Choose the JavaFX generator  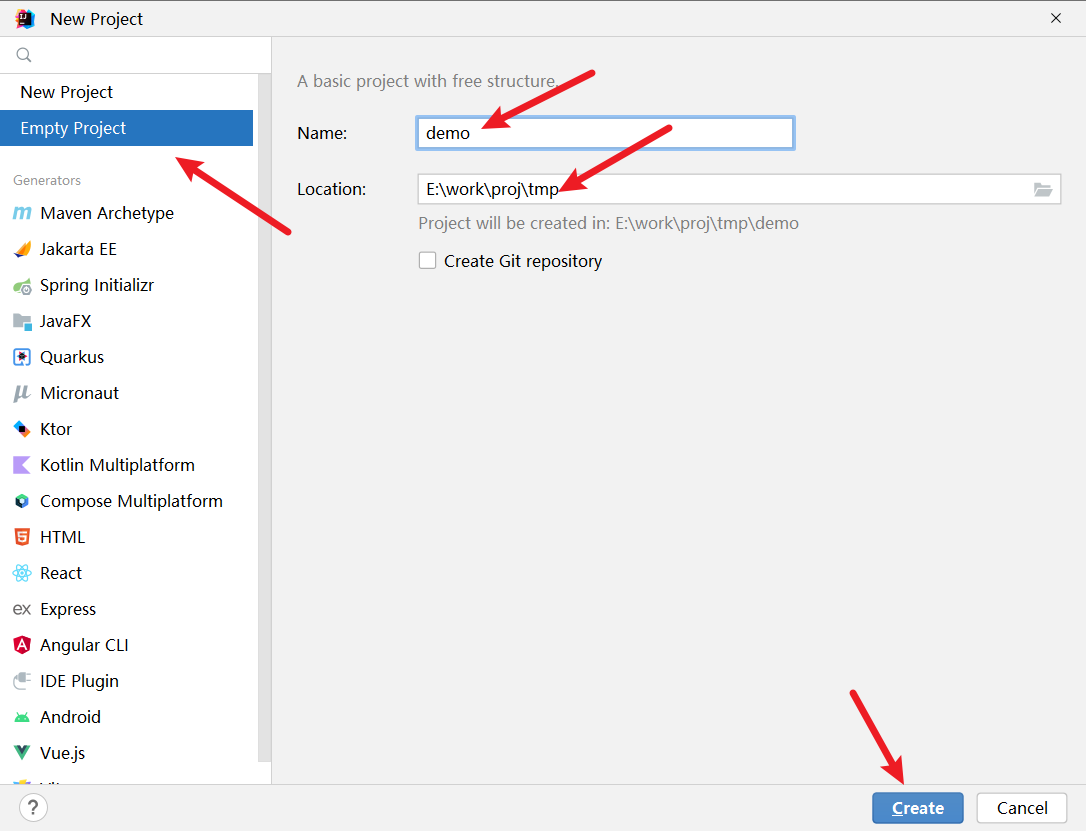coord(126,321)
